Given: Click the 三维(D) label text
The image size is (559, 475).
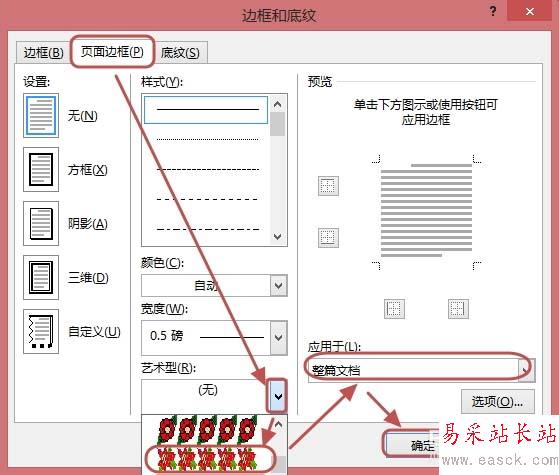Looking at the screenshot, I should [x=88, y=277].
